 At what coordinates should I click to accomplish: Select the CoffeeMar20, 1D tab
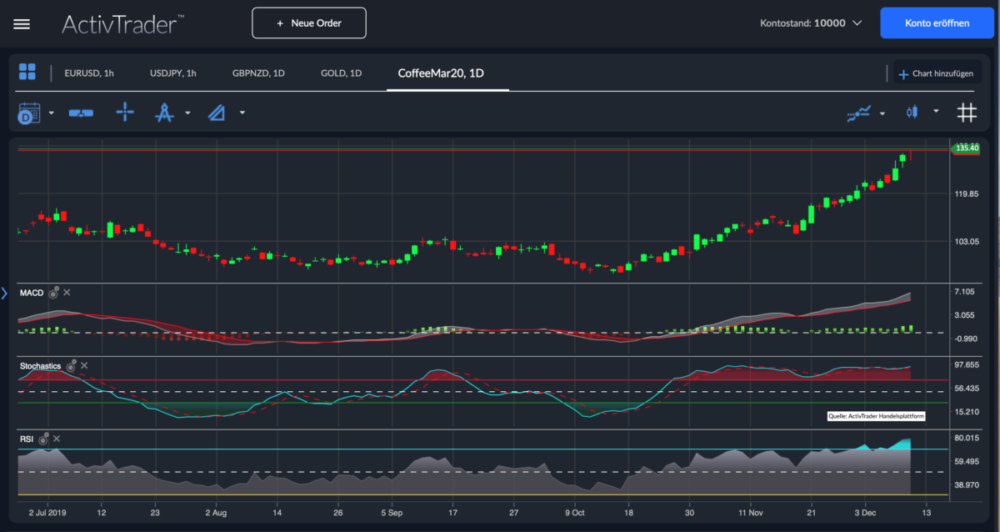coord(441,73)
